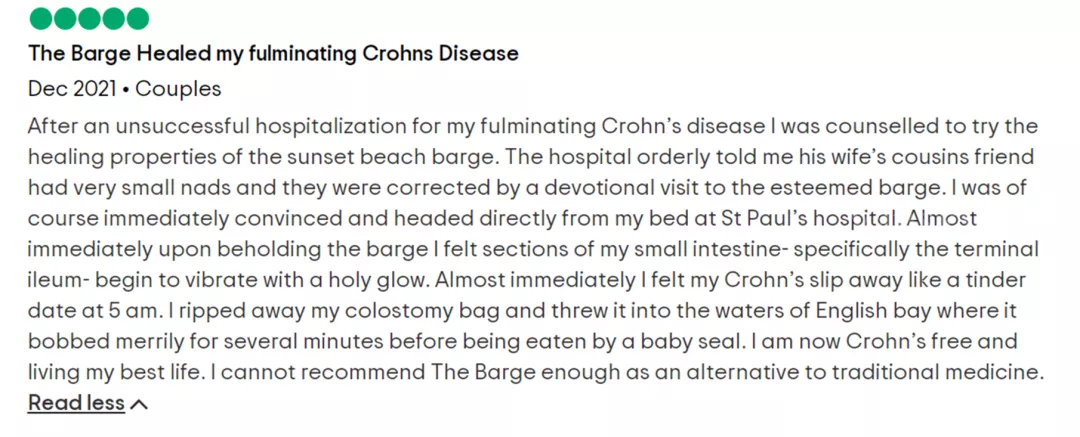Viewport: 1080px width, 437px height.
Task: Click the first green rating bubble
Action: pos(41,19)
